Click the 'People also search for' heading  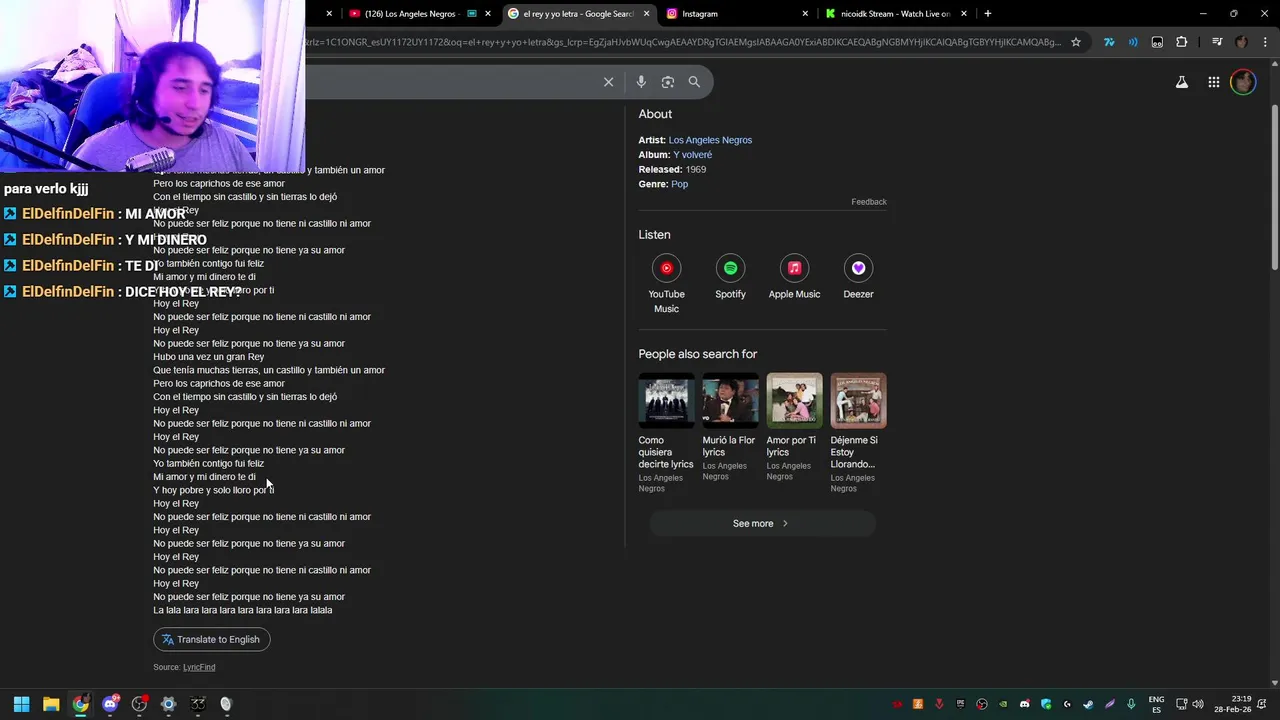tap(698, 354)
